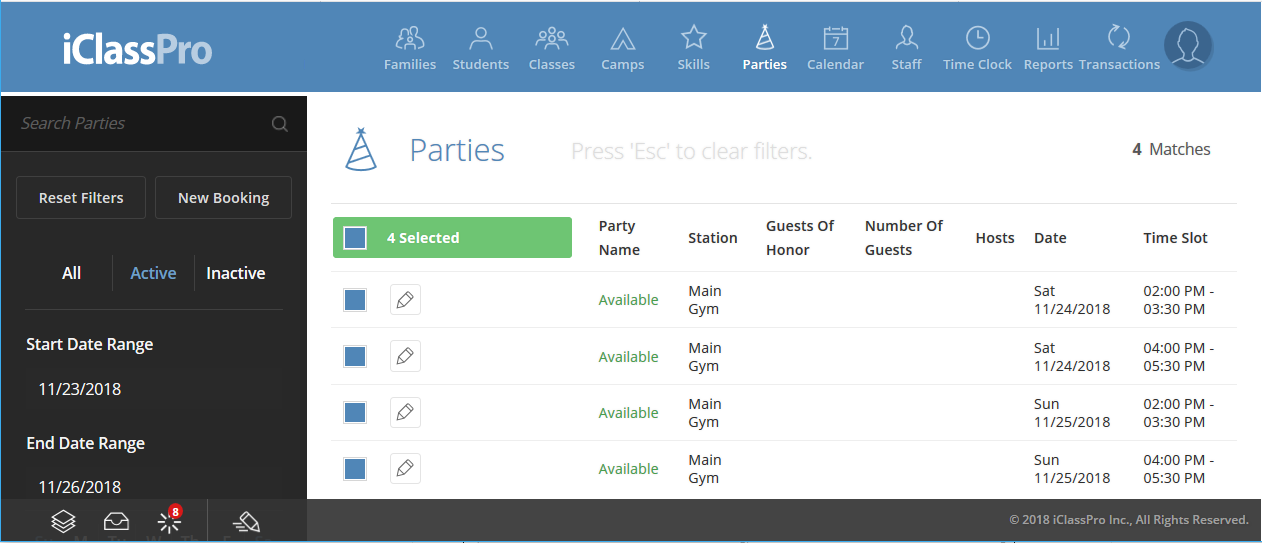Sort by Number Of Guests column header

[904, 238]
